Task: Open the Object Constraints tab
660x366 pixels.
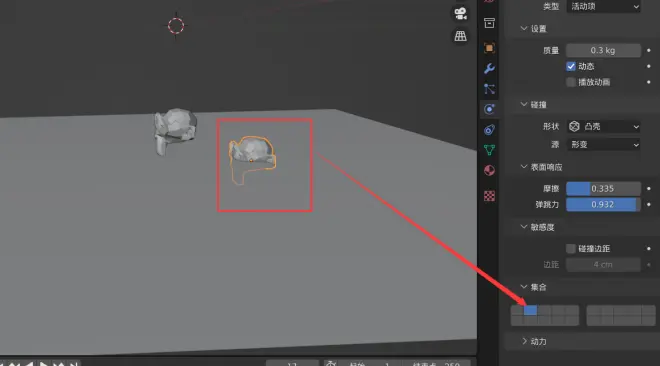Action: click(x=489, y=130)
